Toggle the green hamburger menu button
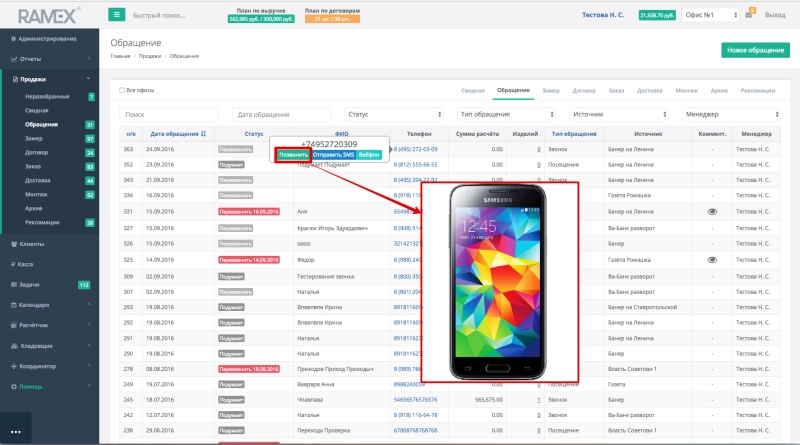The height and width of the screenshot is (445, 800). pos(116,15)
